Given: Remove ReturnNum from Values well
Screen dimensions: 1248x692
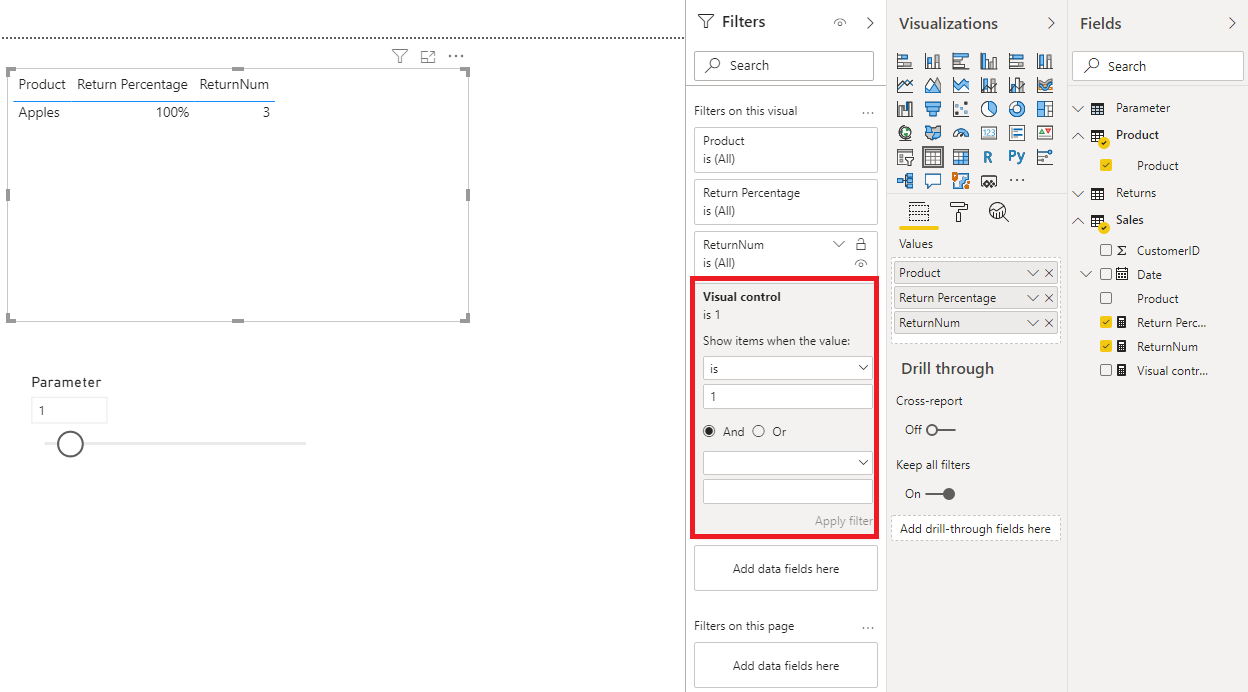Looking at the screenshot, I should 1049,323.
